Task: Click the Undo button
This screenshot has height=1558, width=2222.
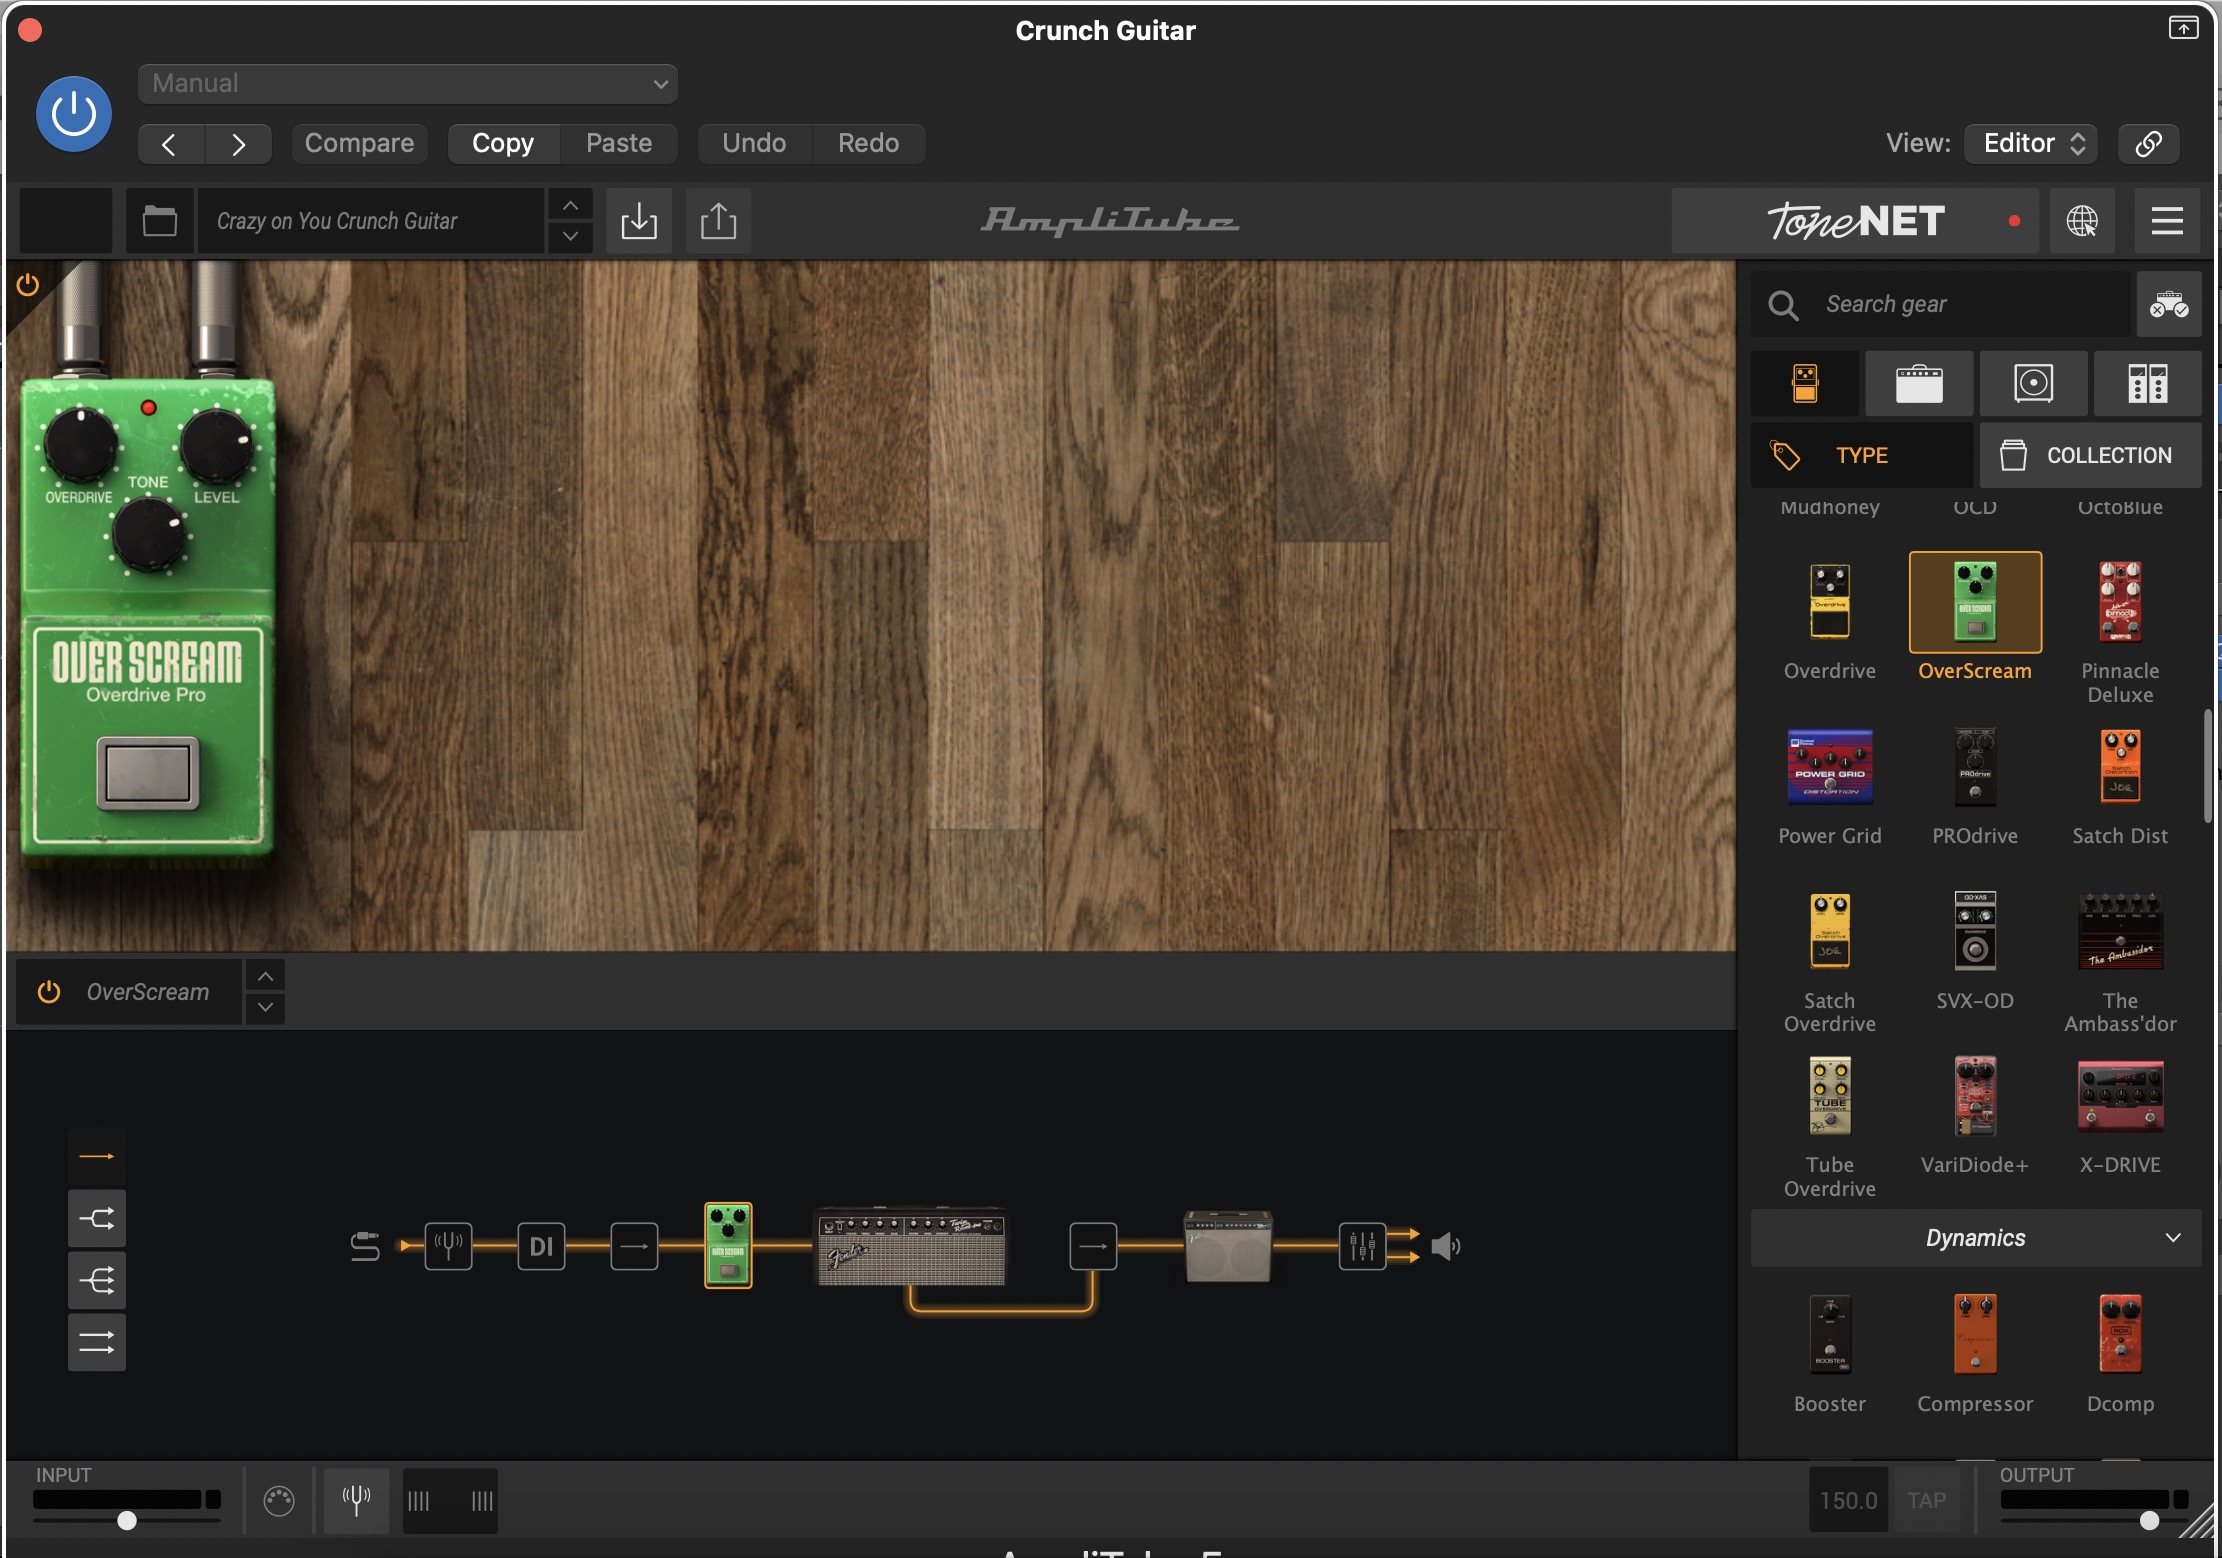Action: click(x=754, y=143)
